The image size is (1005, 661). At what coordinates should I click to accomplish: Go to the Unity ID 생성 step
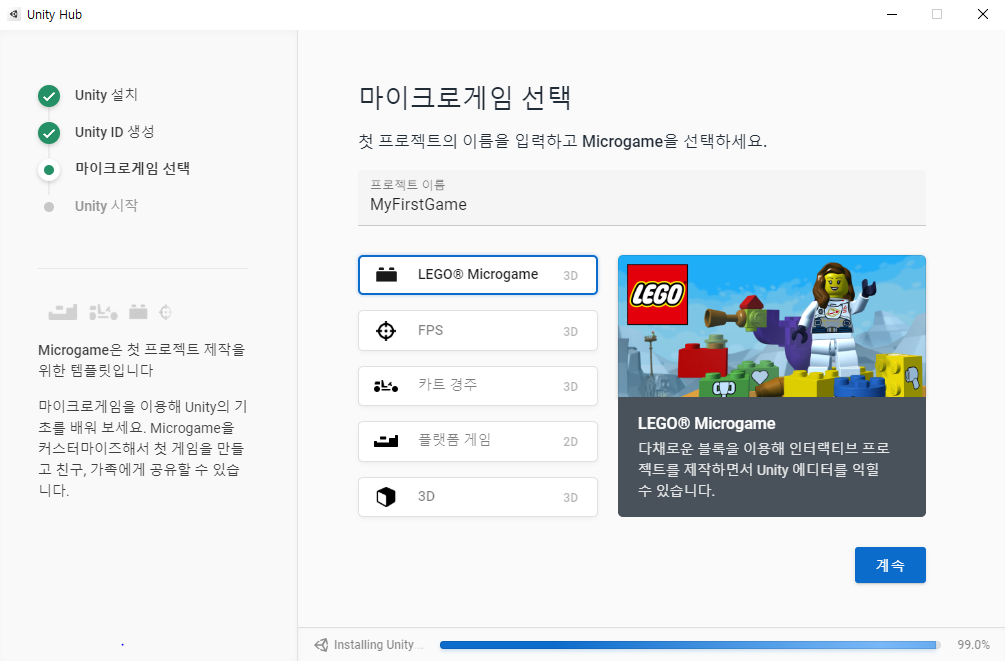pyautogui.click(x=115, y=132)
